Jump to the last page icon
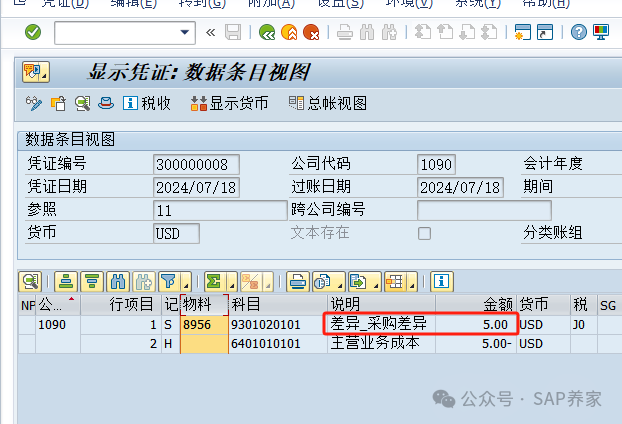 pyautogui.click(x=489, y=32)
